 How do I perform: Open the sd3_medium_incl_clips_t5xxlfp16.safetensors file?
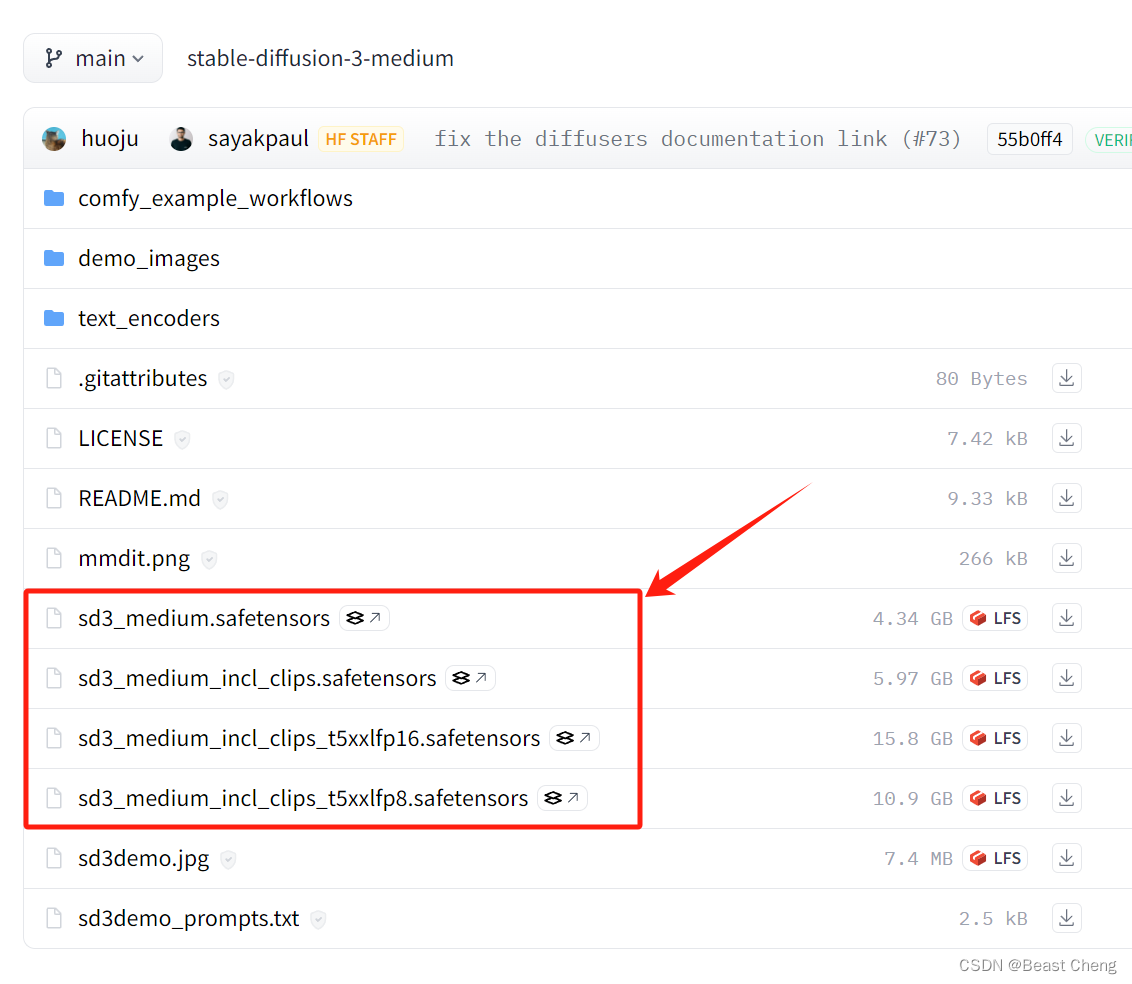[309, 739]
